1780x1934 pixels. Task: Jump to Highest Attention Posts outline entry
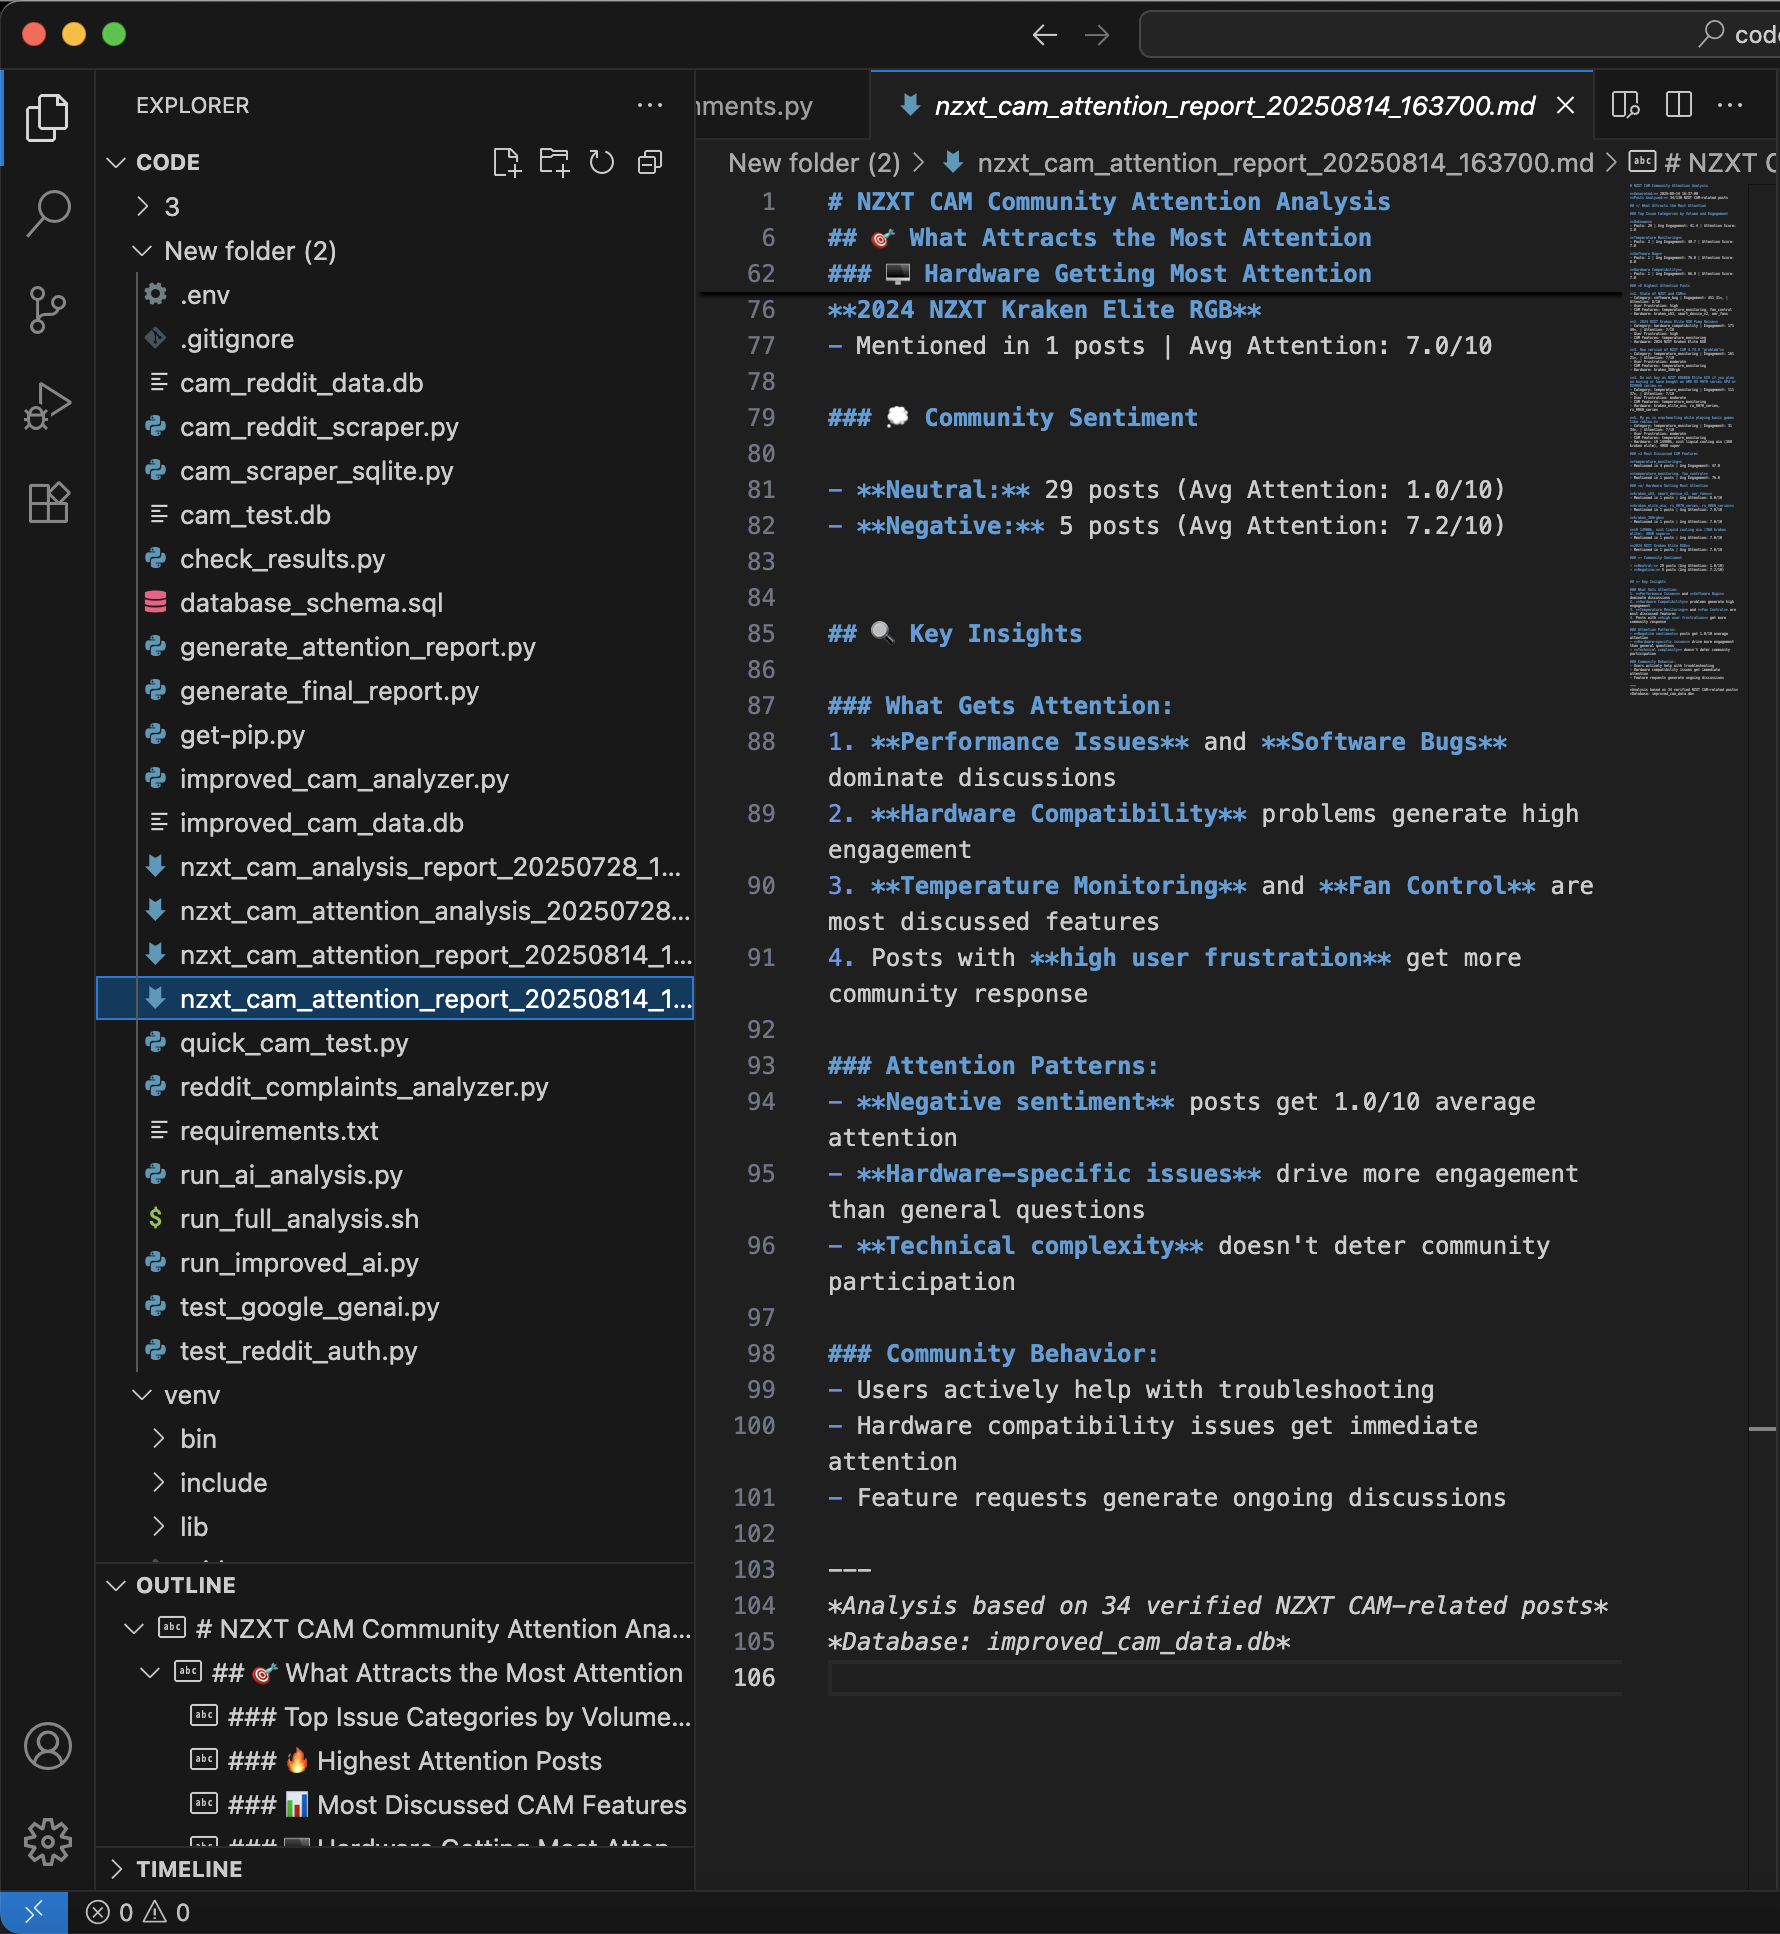point(395,1761)
